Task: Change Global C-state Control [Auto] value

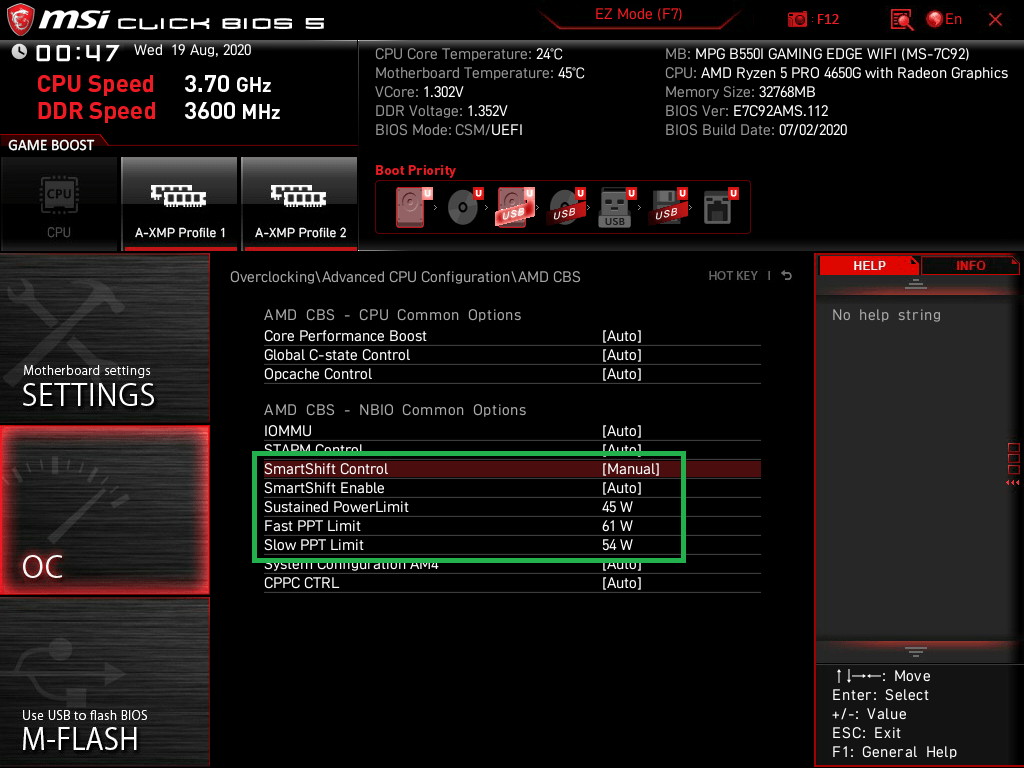Action: (x=622, y=355)
